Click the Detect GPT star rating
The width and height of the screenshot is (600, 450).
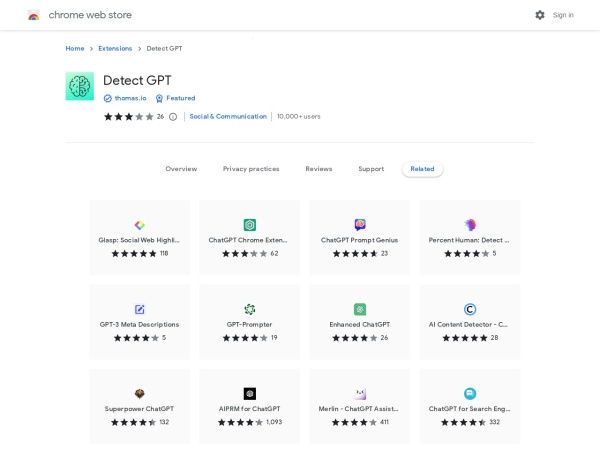pos(129,117)
